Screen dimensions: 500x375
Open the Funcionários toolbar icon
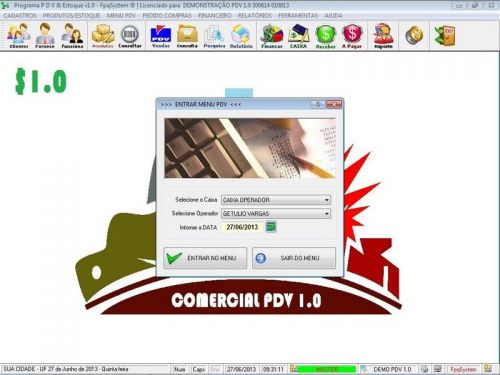point(72,35)
